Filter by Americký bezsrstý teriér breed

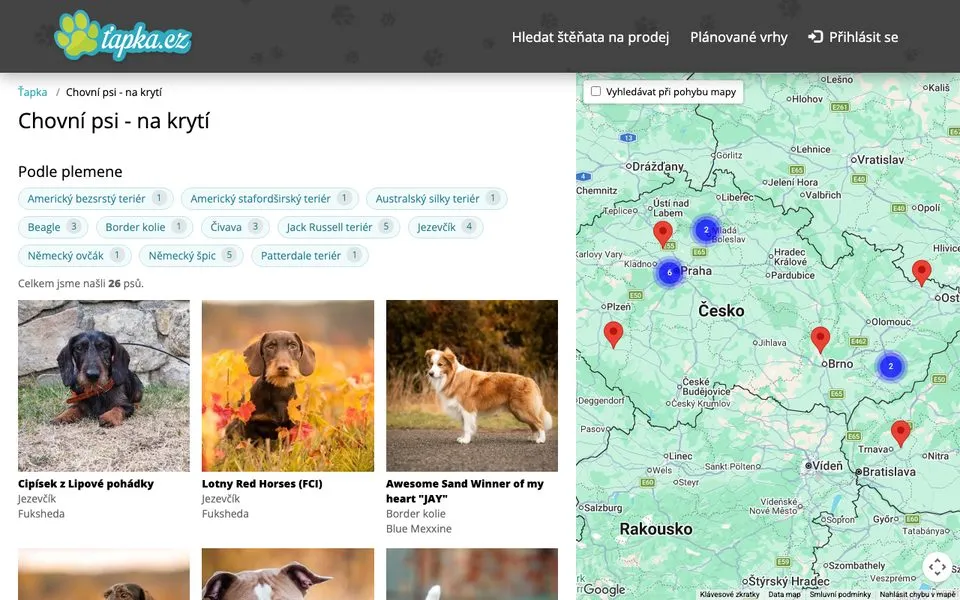[96, 198]
